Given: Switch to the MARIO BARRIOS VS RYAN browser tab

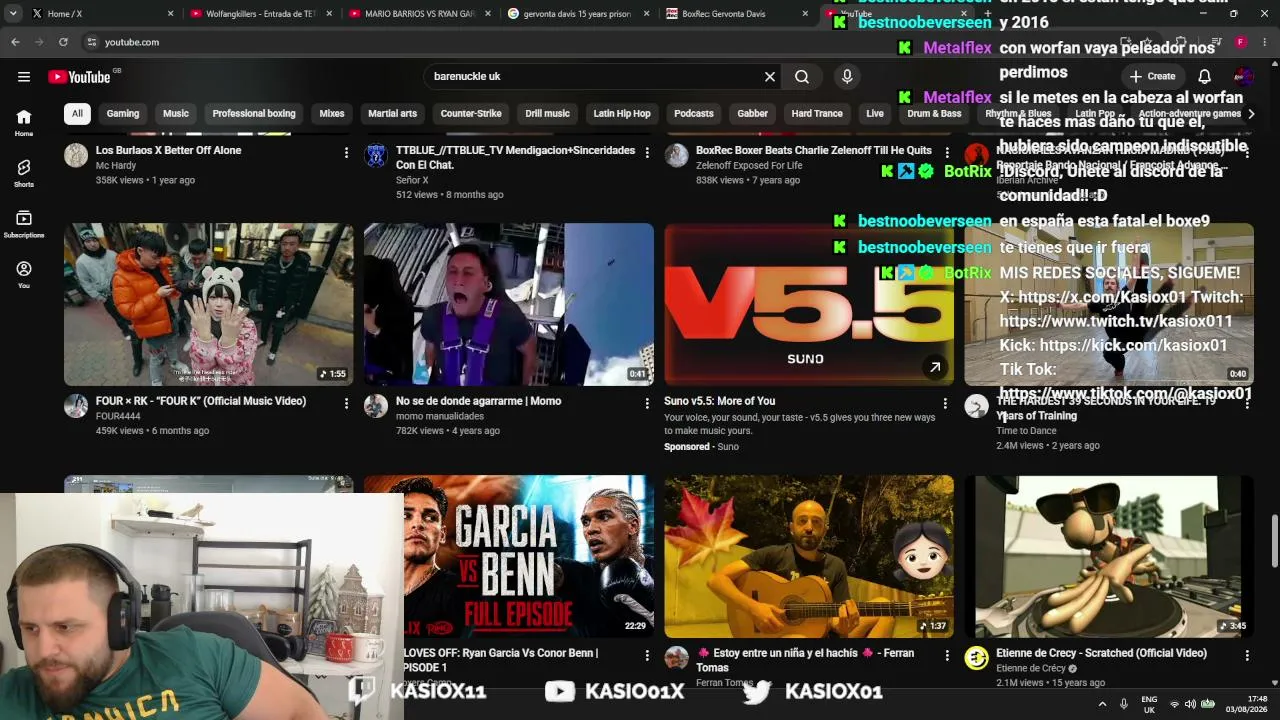Looking at the screenshot, I should pyautogui.click(x=420, y=14).
